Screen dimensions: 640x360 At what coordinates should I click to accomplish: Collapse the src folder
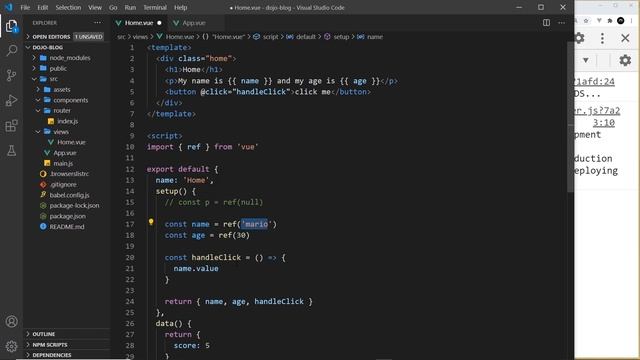[67, 79]
